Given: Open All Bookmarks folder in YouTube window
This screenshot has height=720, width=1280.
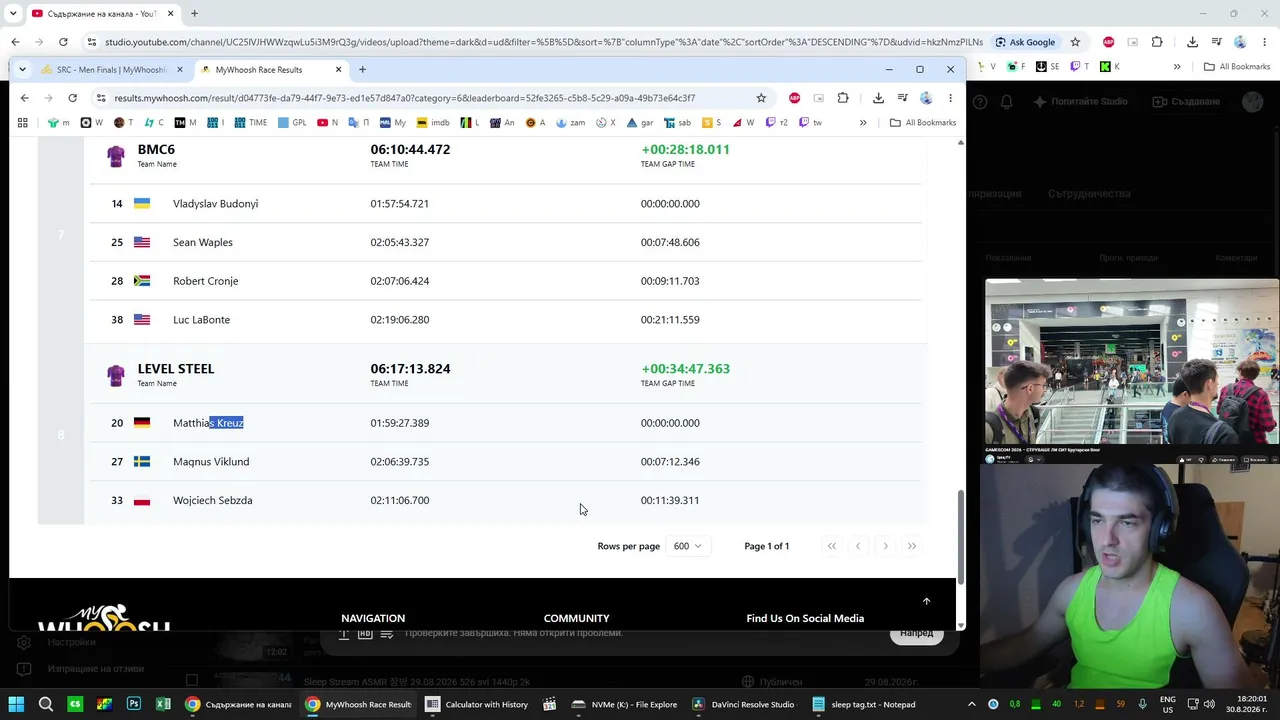Looking at the screenshot, I should click(1237, 67).
